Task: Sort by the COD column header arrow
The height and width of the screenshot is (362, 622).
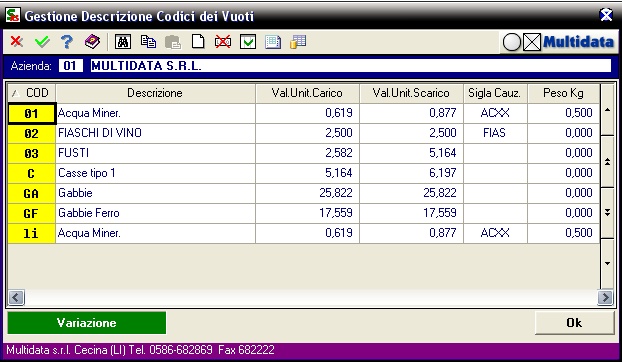Action: pos(15,93)
